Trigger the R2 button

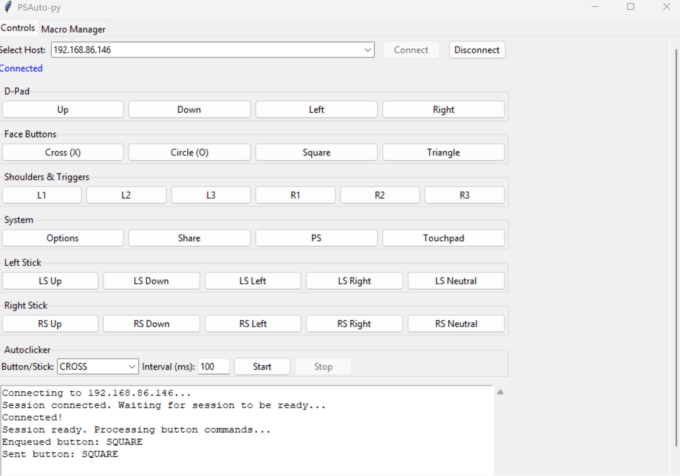tap(380, 195)
